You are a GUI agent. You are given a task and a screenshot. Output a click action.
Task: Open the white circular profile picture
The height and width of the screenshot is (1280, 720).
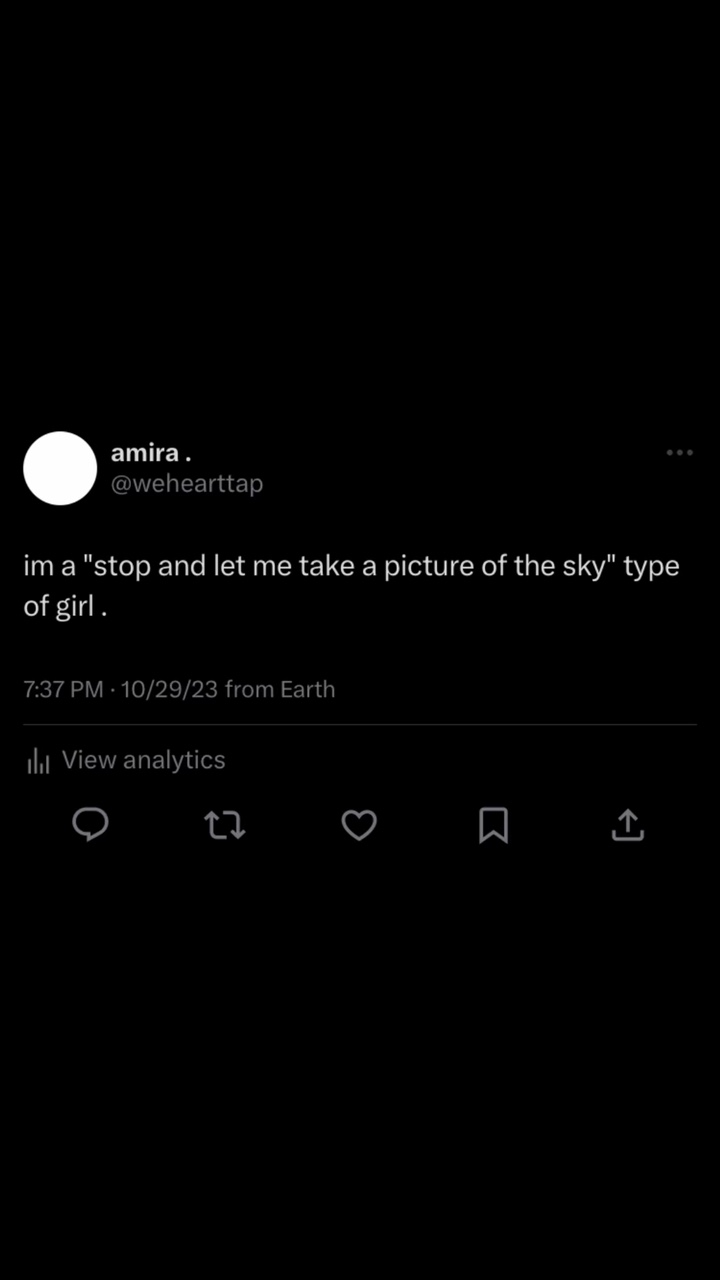tap(60, 468)
